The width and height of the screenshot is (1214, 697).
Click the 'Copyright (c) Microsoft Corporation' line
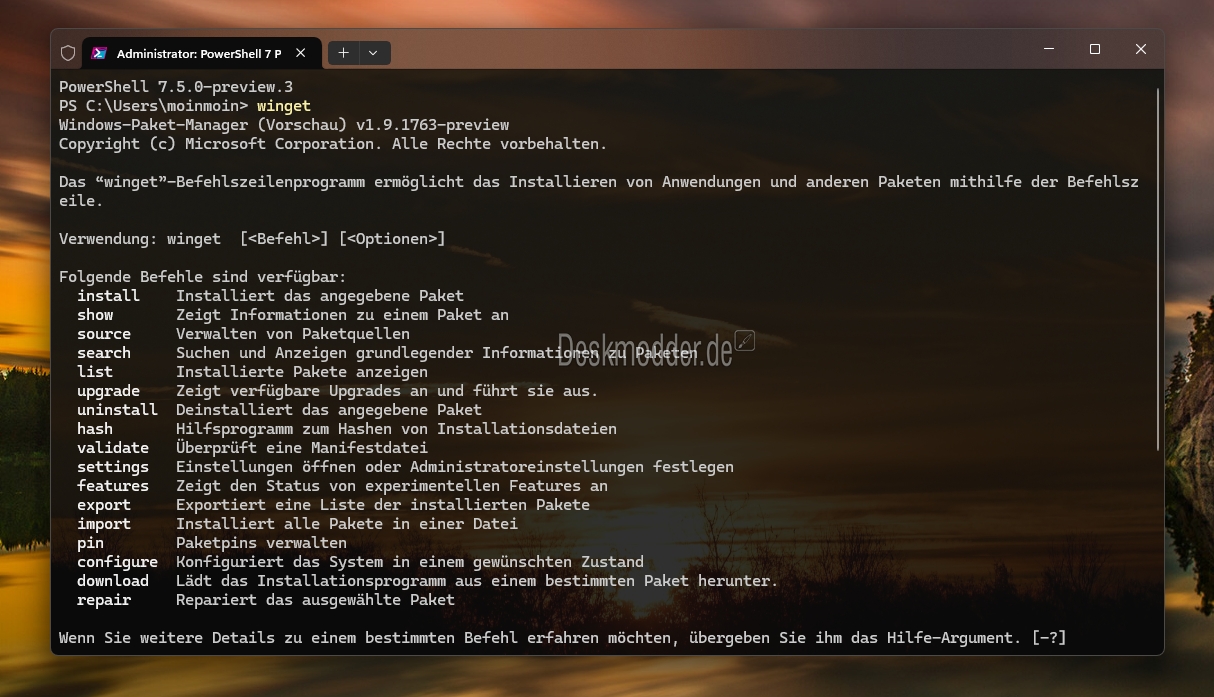[333, 144]
